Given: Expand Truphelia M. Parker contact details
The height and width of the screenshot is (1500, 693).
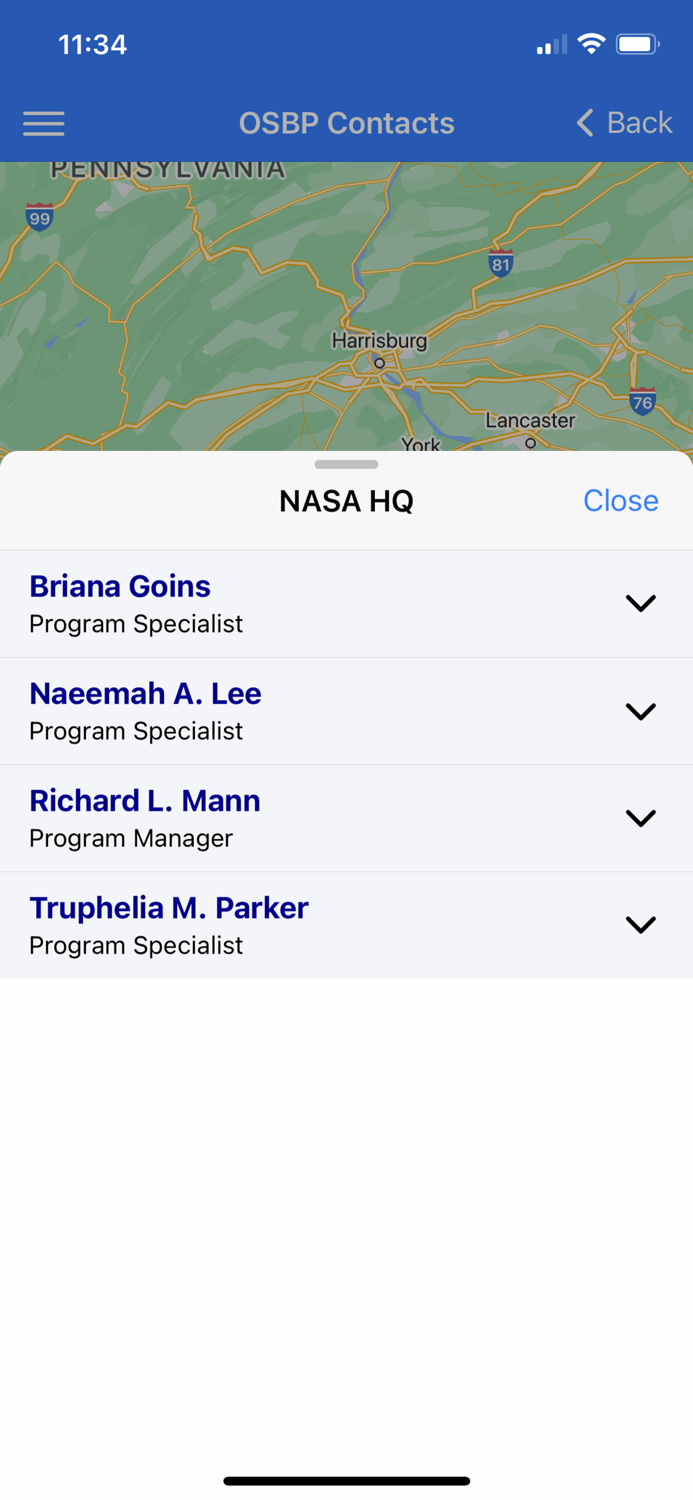Looking at the screenshot, I should (640, 924).
